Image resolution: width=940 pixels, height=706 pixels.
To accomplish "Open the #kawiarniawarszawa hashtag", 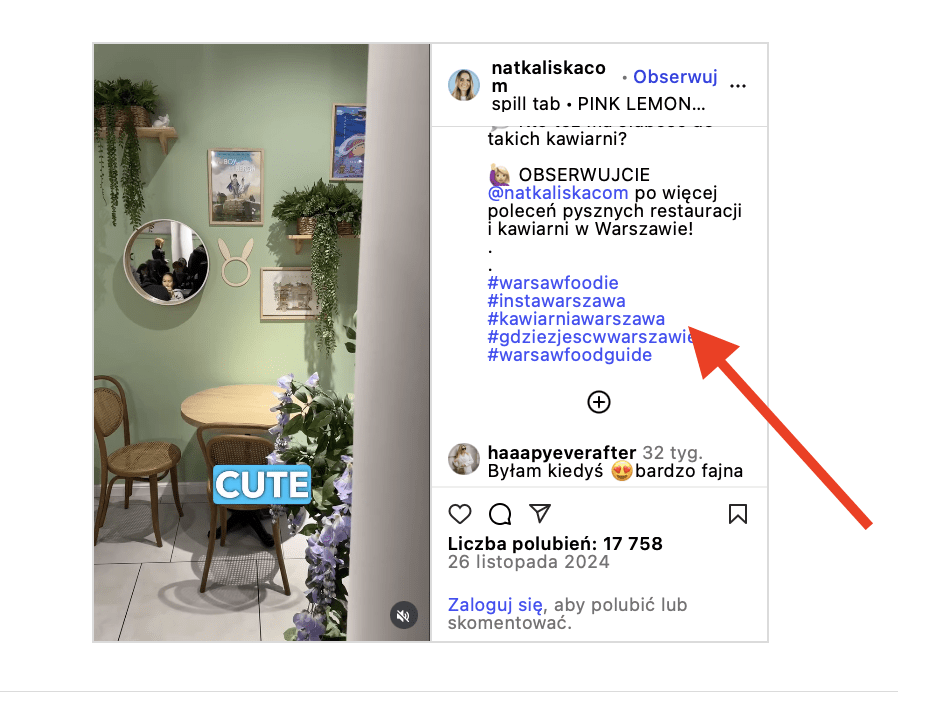I will pos(576,318).
